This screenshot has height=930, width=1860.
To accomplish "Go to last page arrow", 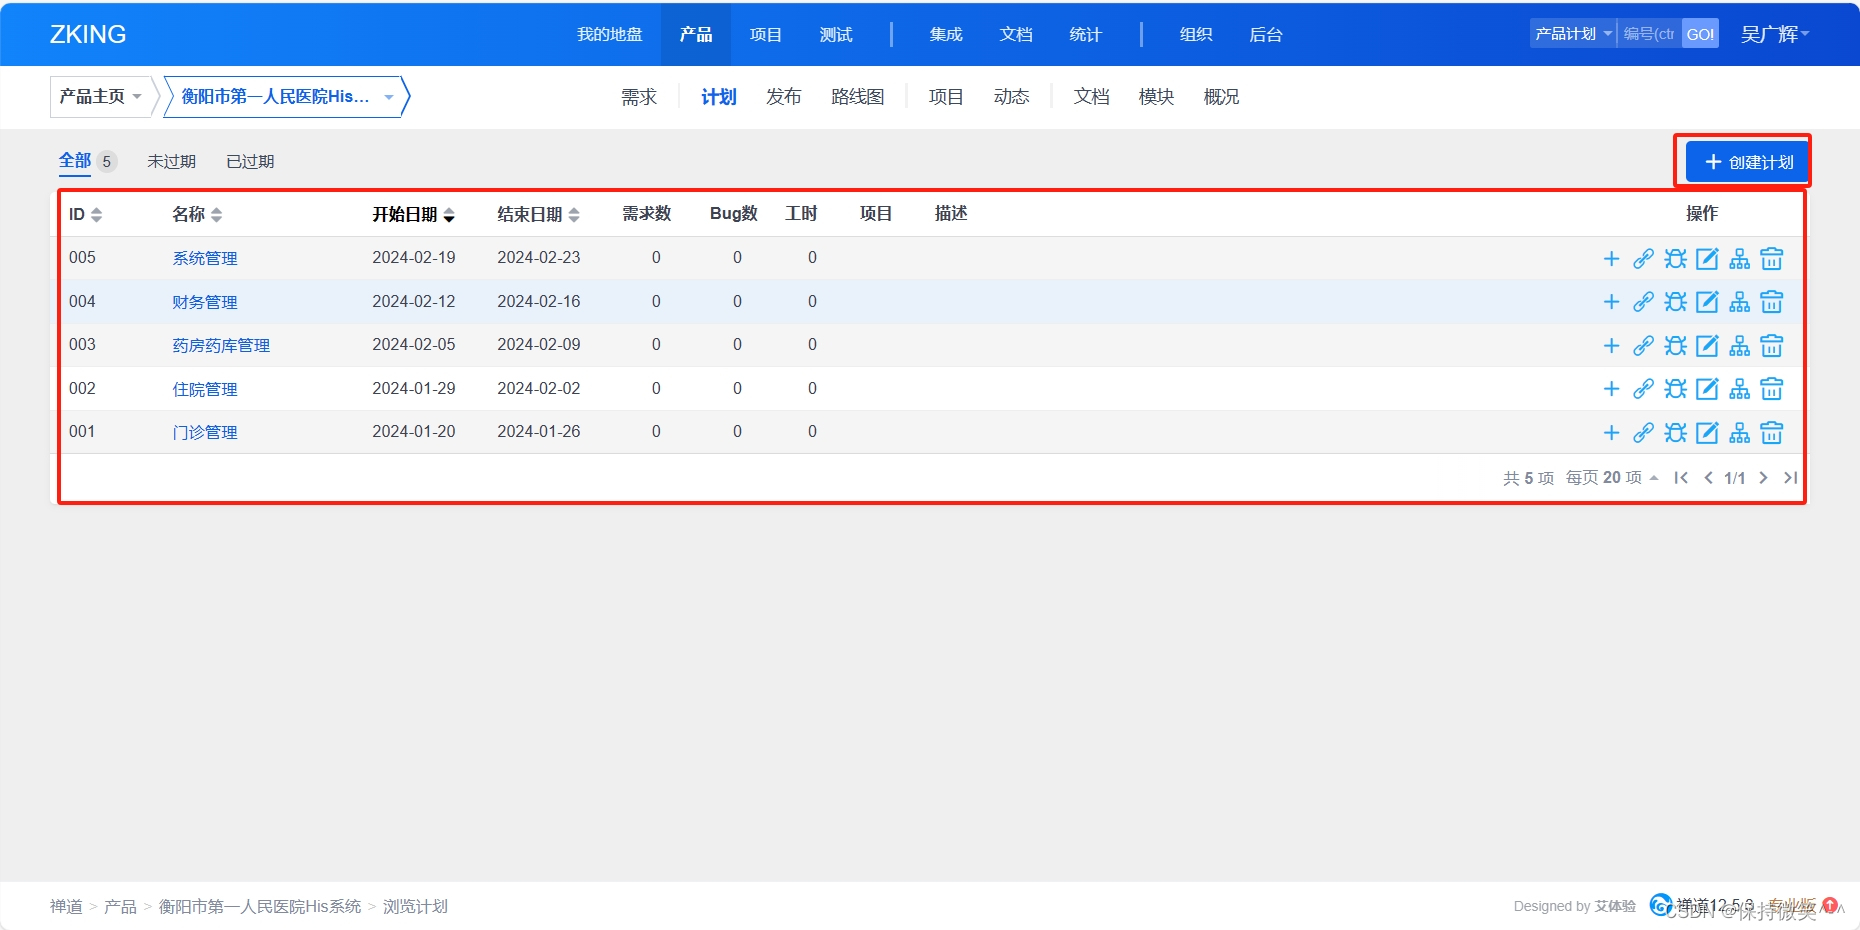I will pos(1790,478).
